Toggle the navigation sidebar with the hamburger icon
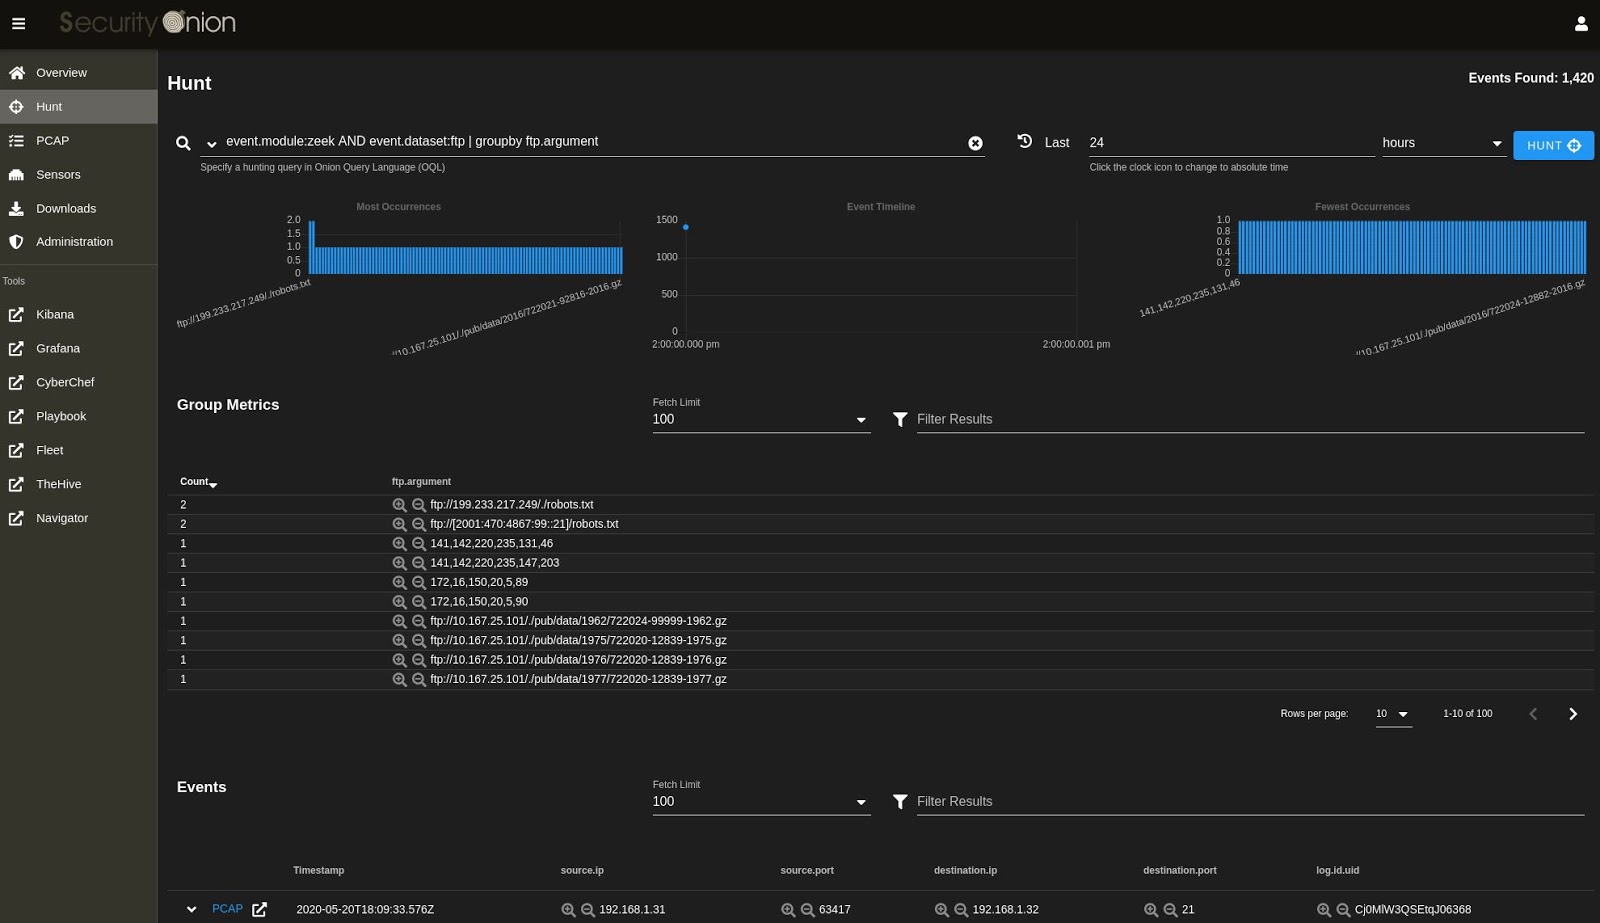 pos(18,23)
